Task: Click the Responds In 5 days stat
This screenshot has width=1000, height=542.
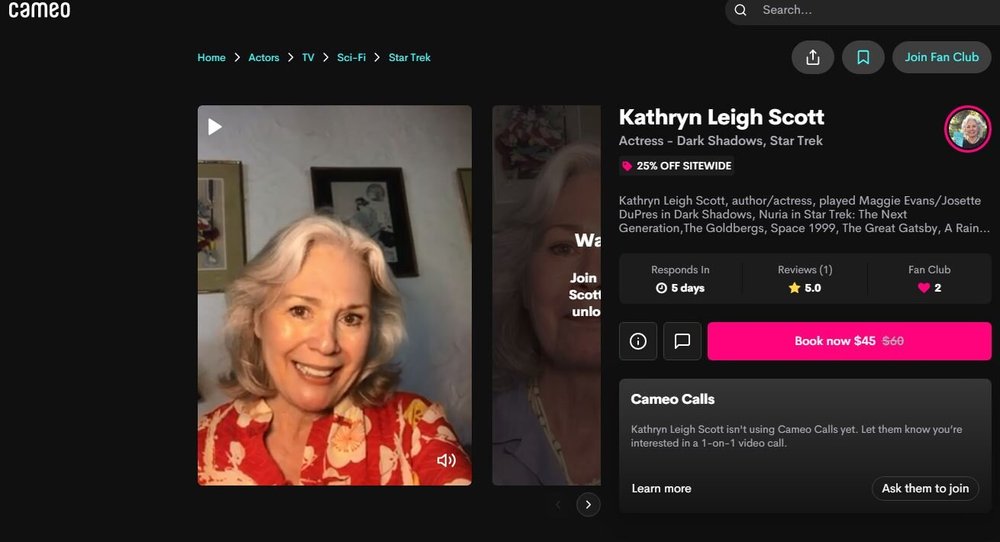Action: click(x=680, y=279)
